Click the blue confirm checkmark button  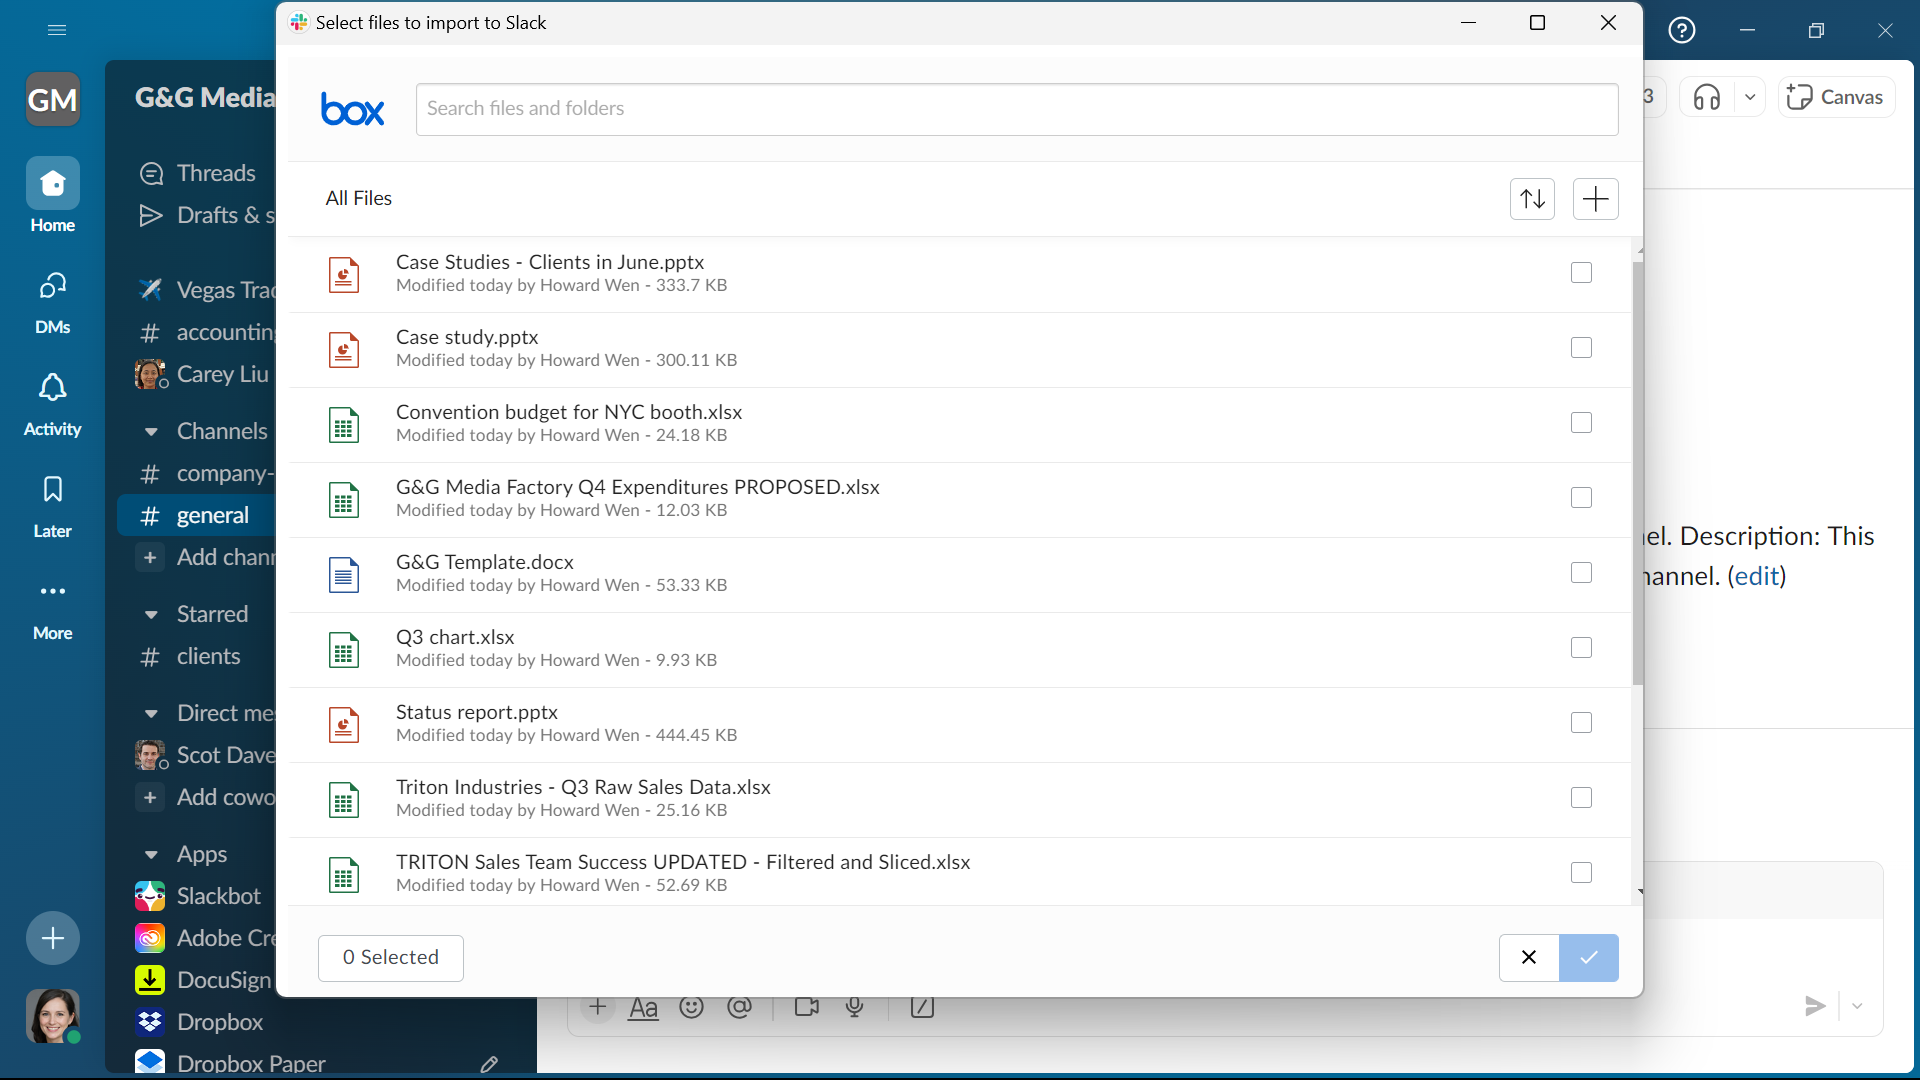[x=1588, y=956]
